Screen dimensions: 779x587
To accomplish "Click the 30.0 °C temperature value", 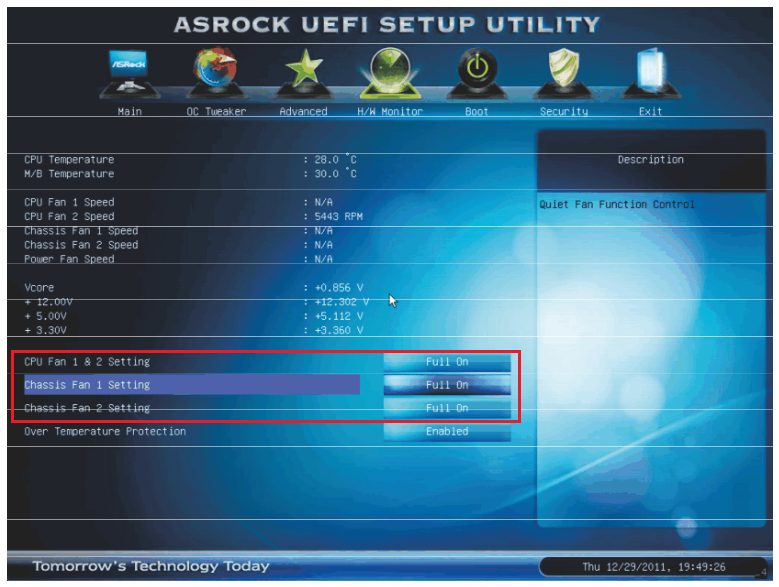I will click(x=335, y=173).
